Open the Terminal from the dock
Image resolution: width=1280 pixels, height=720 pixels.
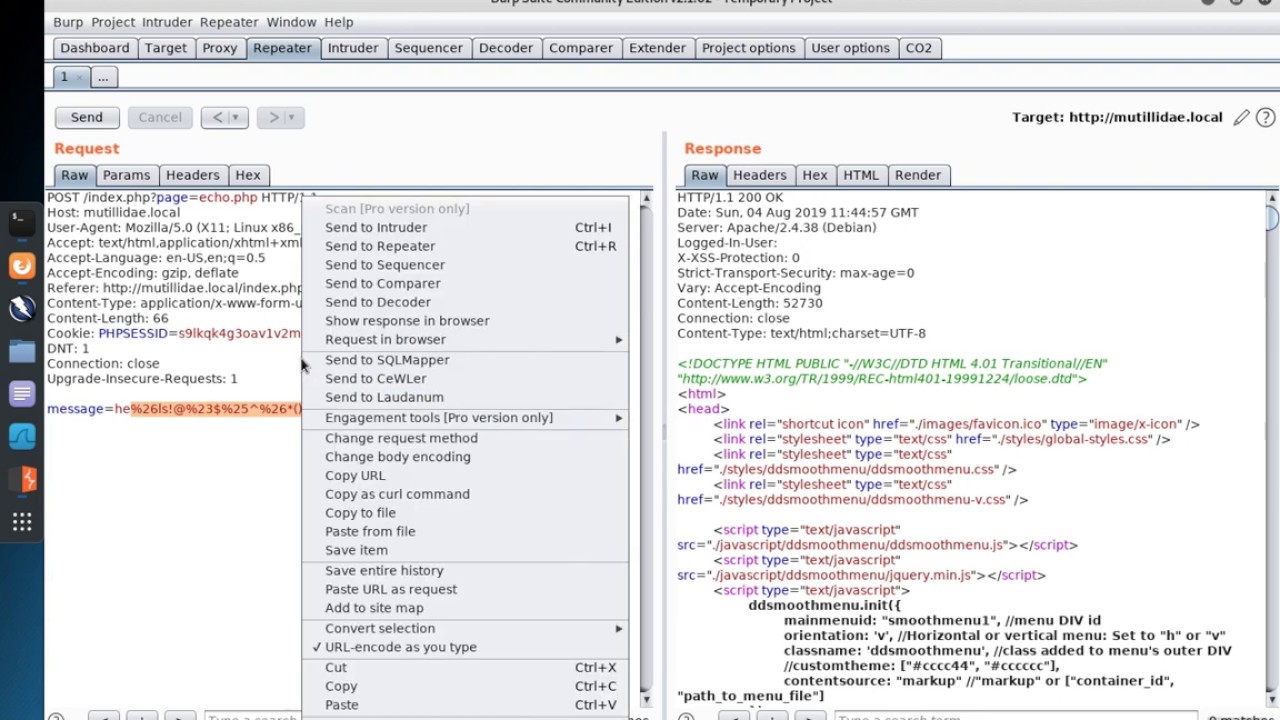point(22,222)
